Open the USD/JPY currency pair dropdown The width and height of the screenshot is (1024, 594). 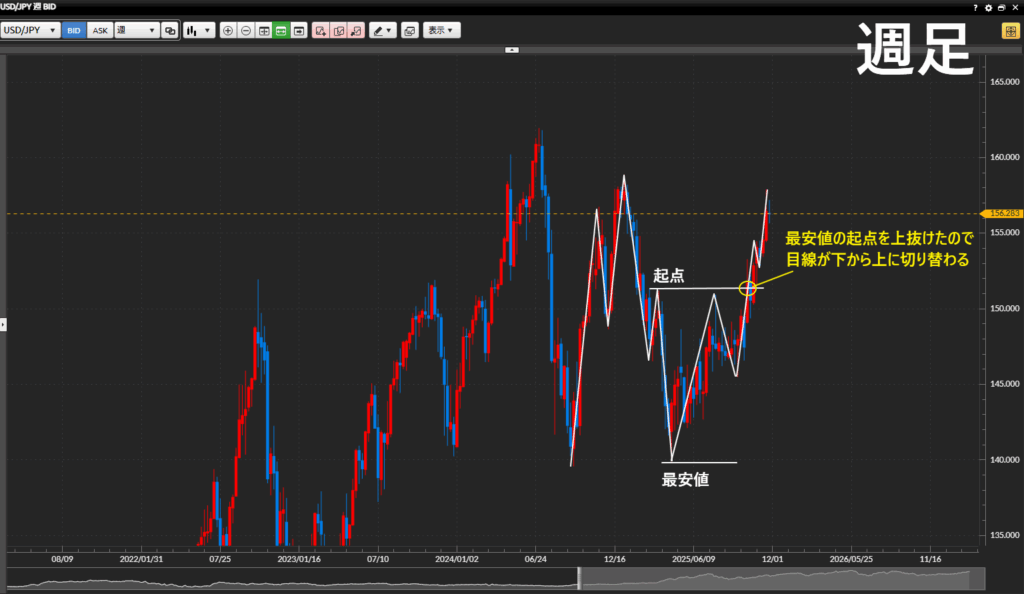point(30,31)
